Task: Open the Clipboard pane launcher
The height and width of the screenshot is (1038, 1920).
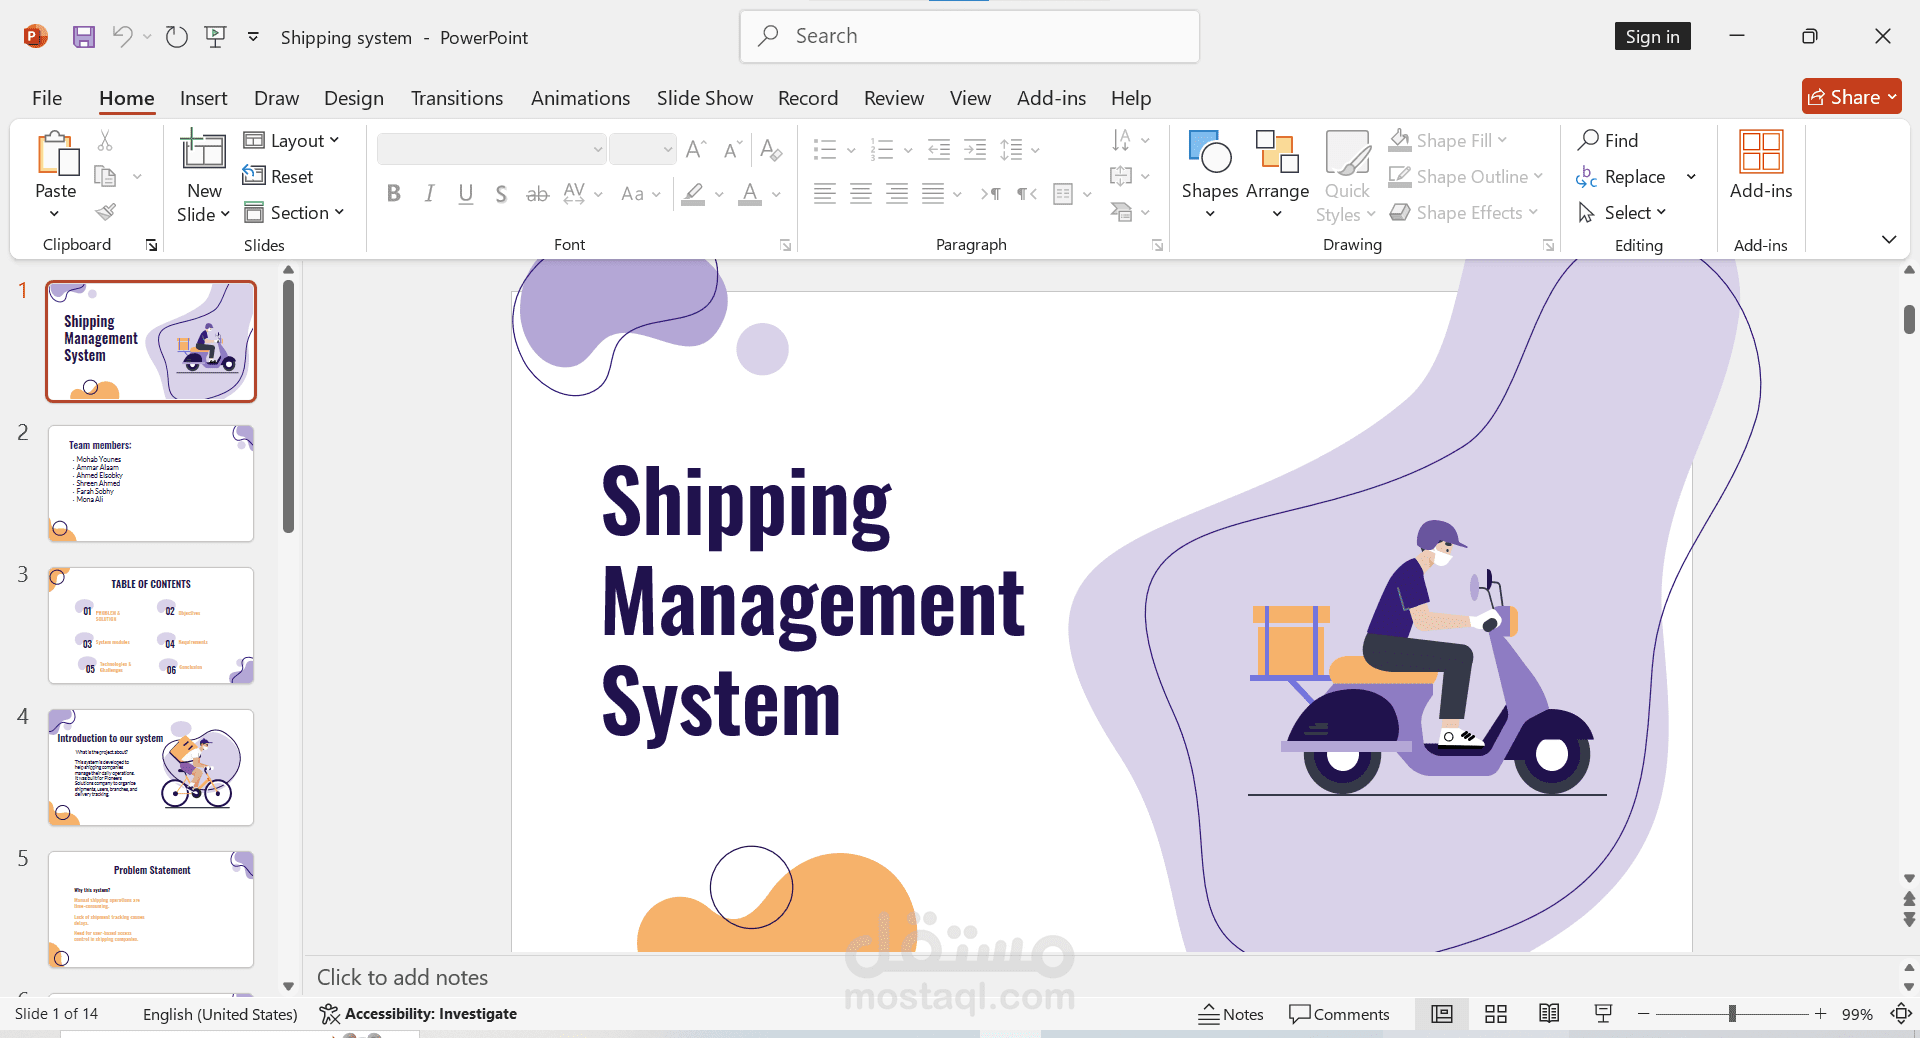Action: pyautogui.click(x=152, y=245)
